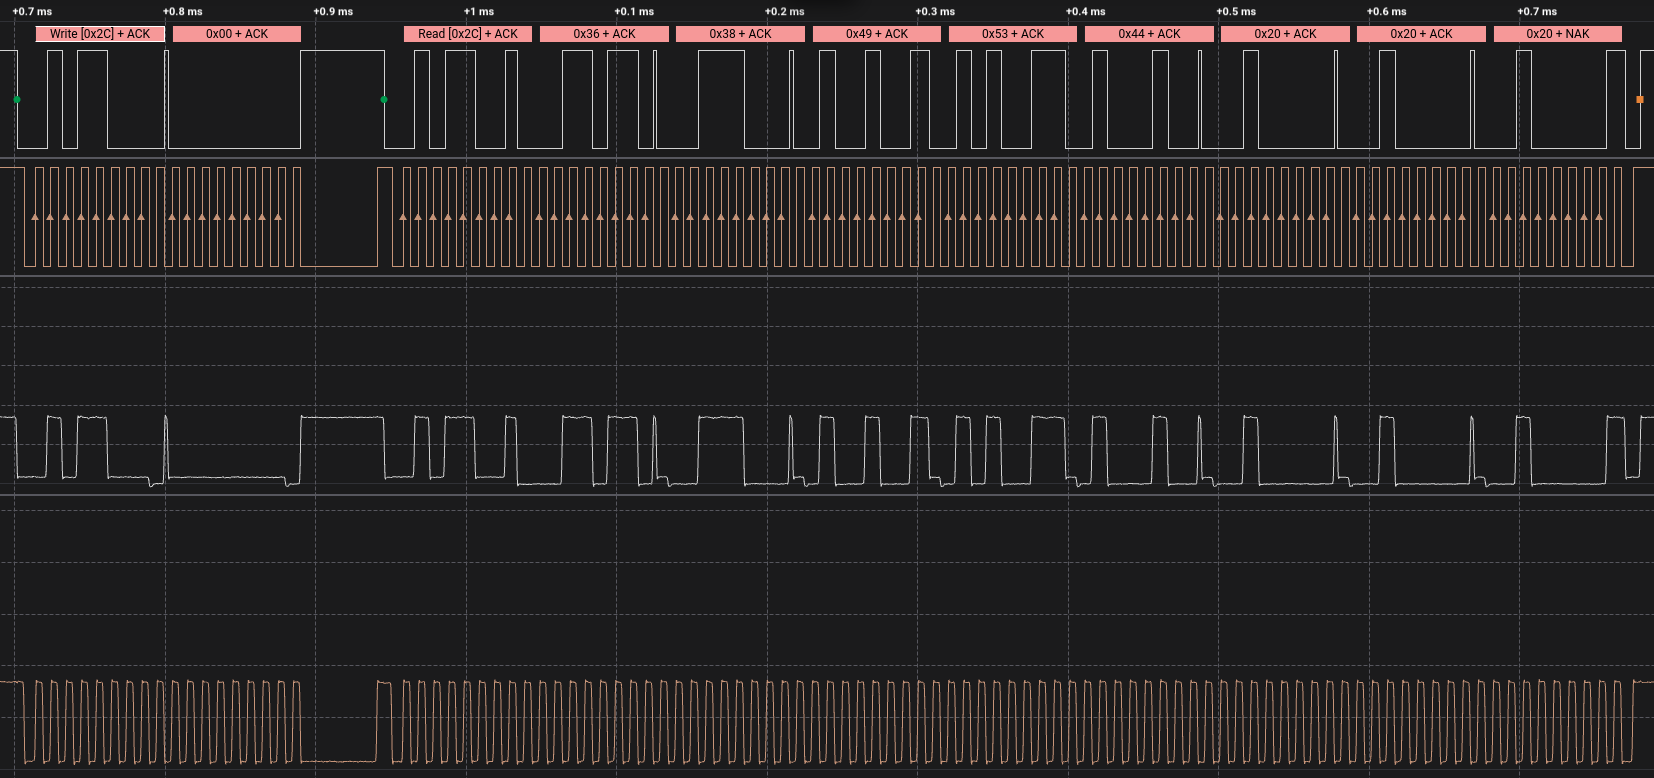Click the "+0.9 ms" time ruler mark
Viewport: 1654px width, 778px height.
click(x=333, y=12)
